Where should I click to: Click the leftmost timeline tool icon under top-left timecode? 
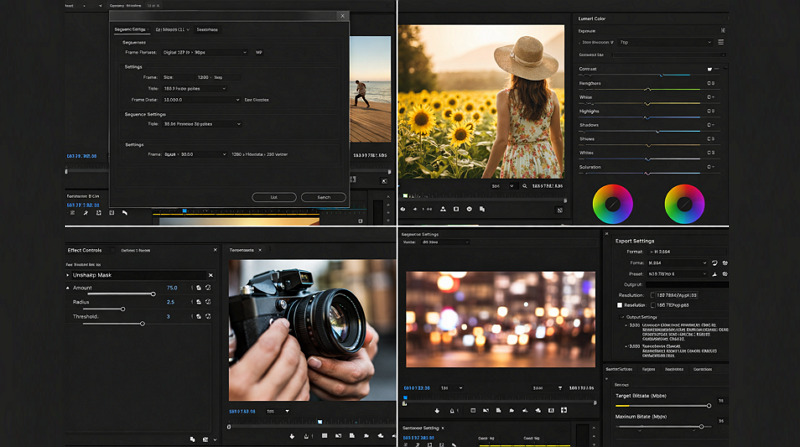pyautogui.click(x=72, y=213)
